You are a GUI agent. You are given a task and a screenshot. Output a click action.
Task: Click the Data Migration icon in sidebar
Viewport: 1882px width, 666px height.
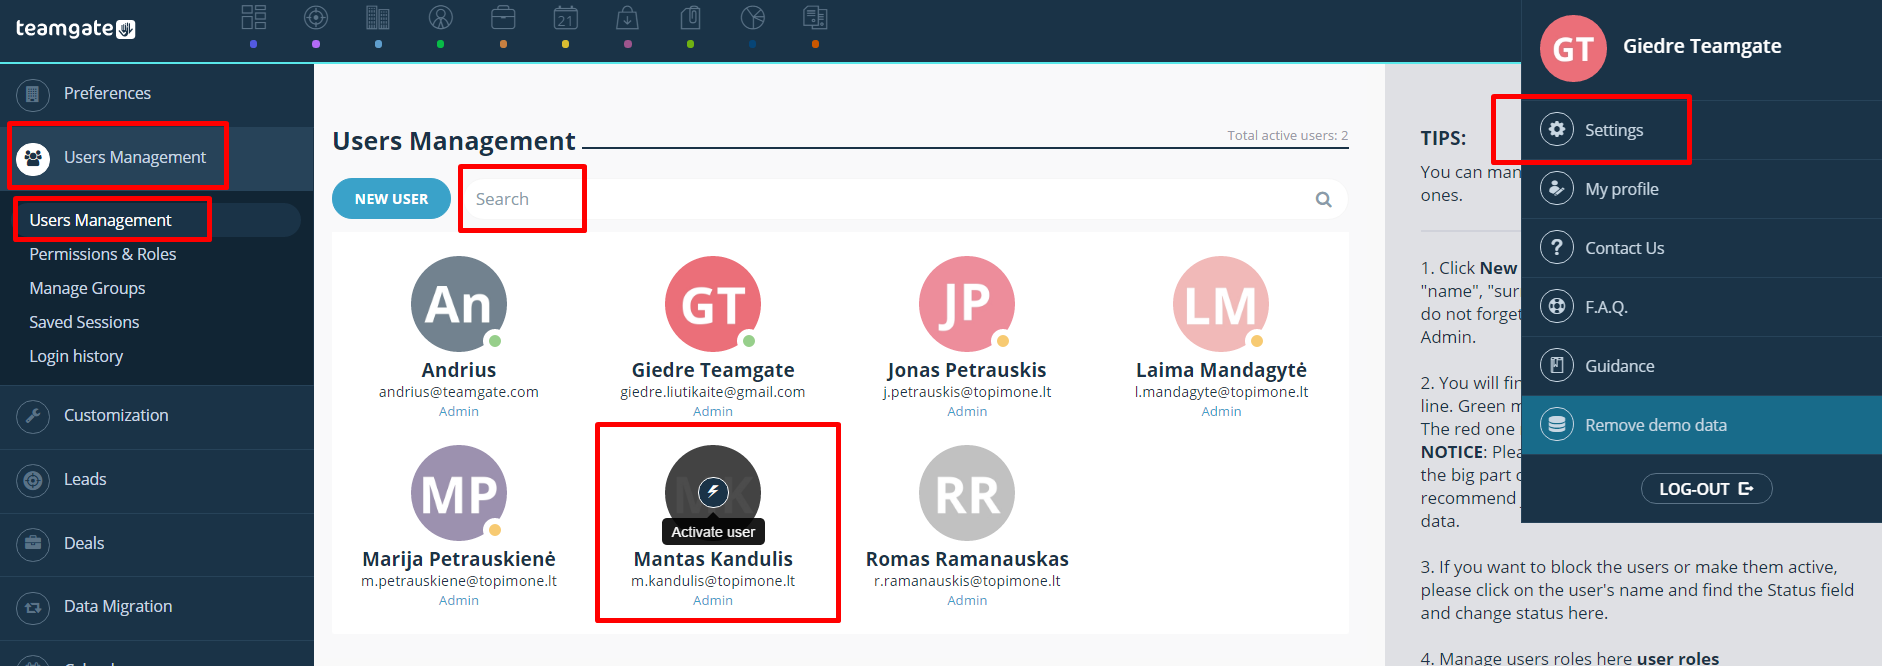[33, 607]
